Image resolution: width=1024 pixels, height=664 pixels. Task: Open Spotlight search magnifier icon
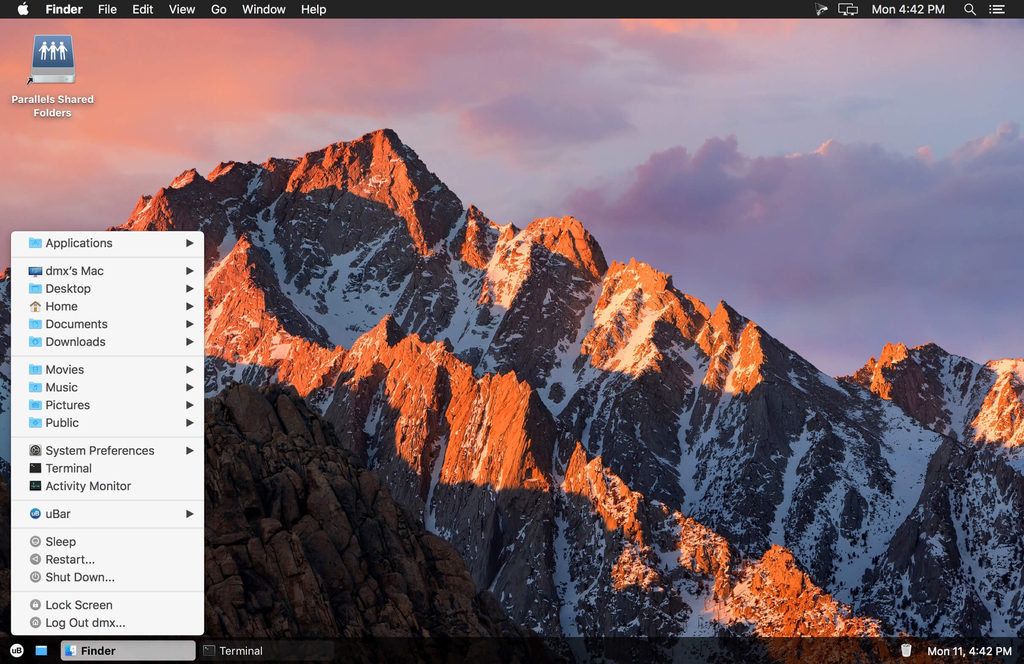tap(969, 9)
